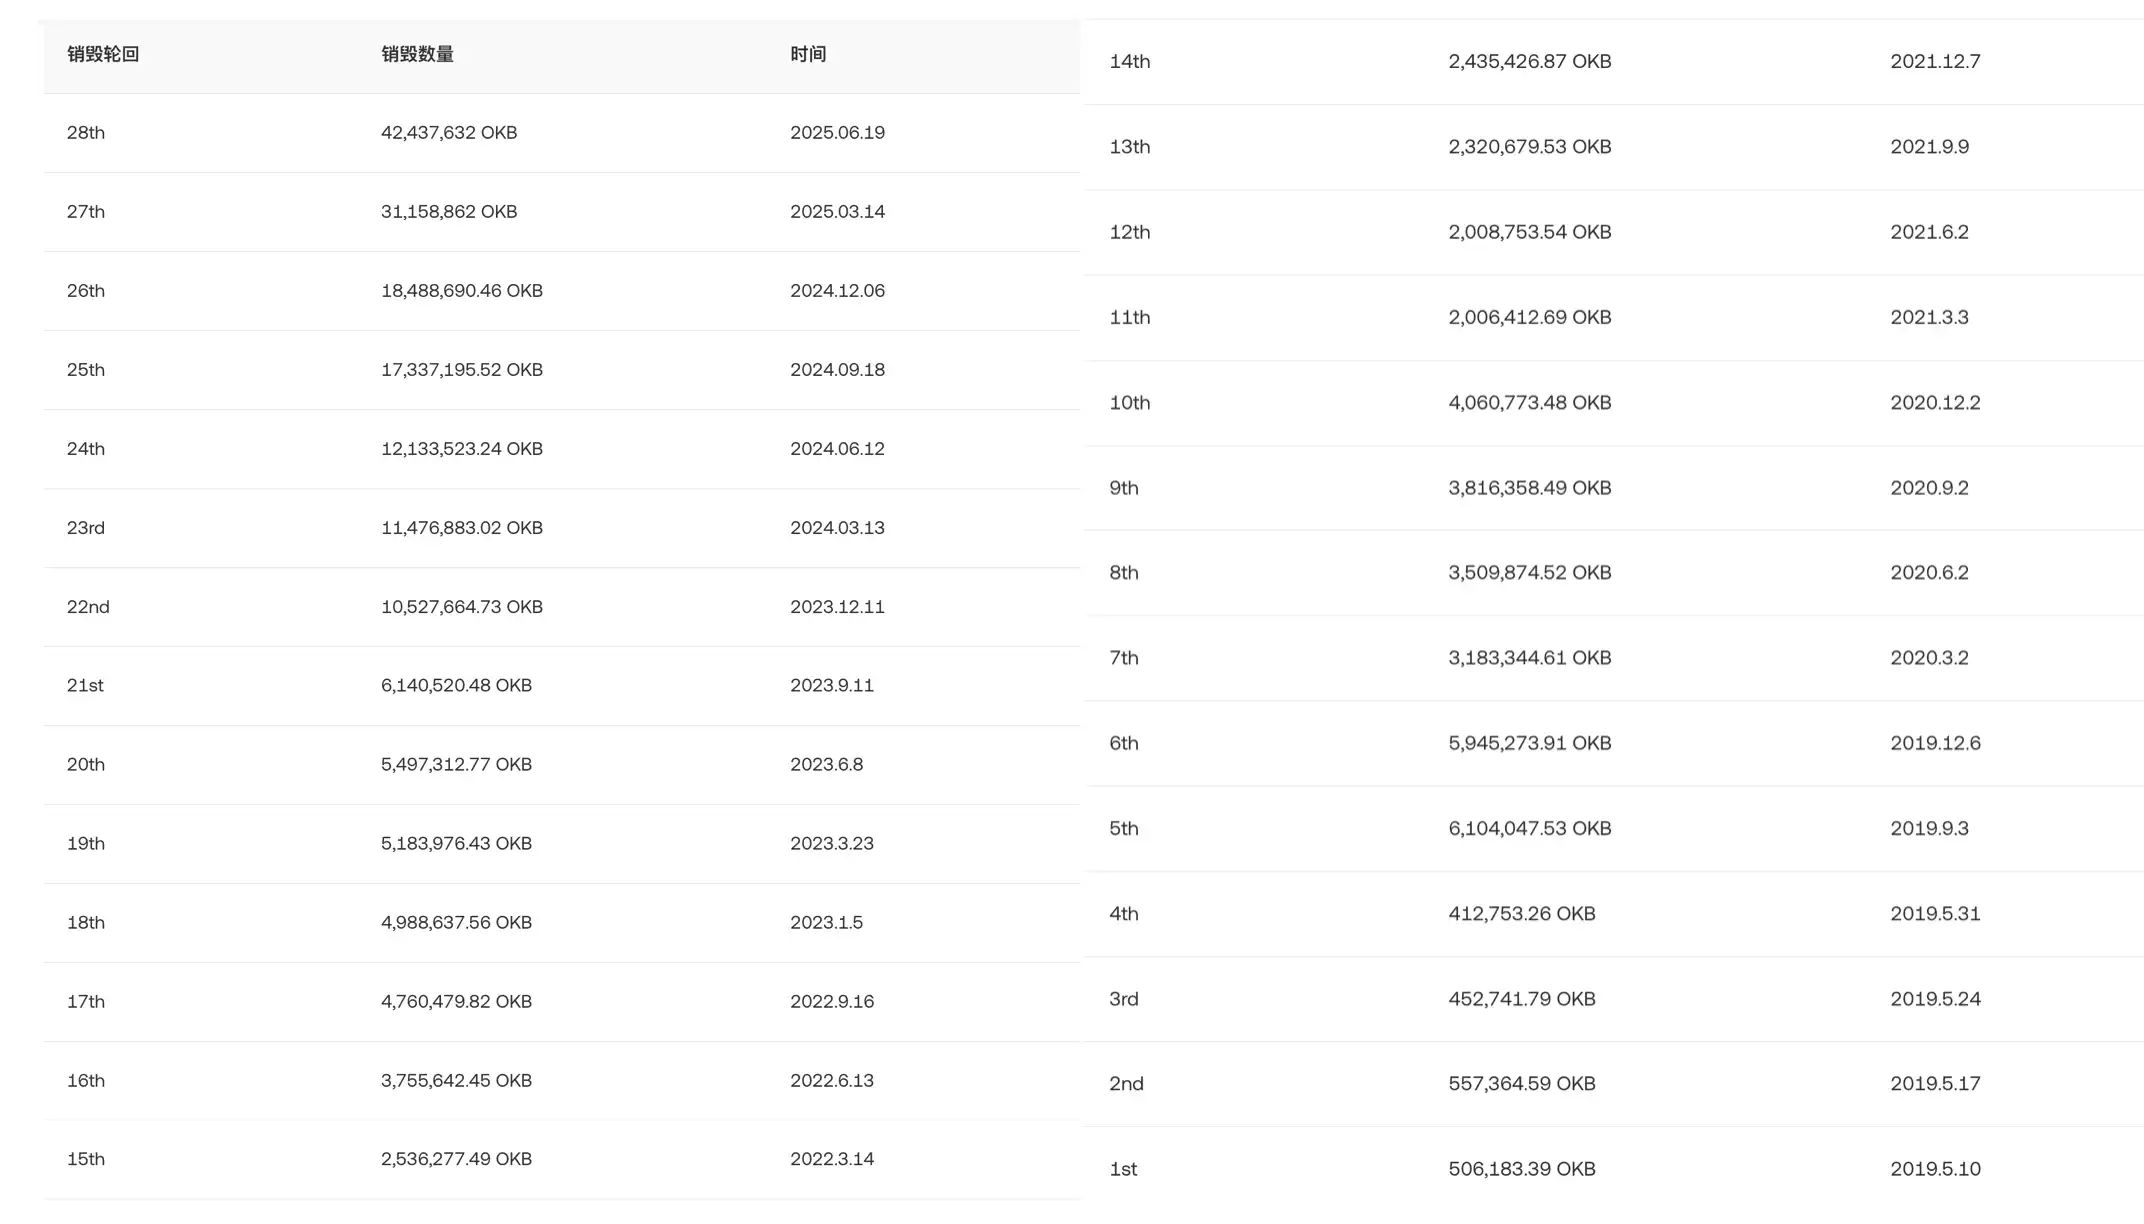The width and height of the screenshot is (2144, 1224).
Task: Click the 17,337,195.52 OKB amount
Action: point(462,370)
